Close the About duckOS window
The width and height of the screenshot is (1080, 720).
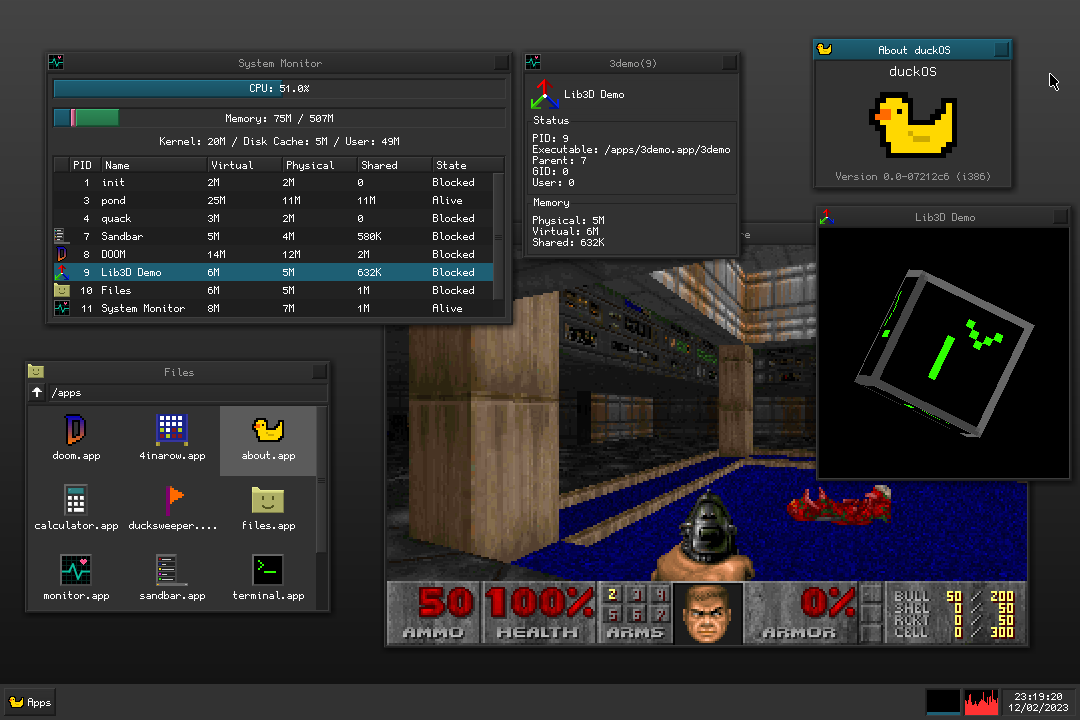1001,50
